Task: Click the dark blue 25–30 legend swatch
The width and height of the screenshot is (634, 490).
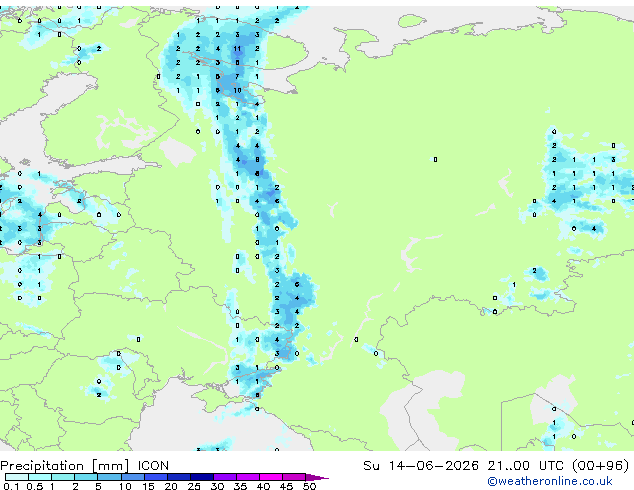Action: (x=201, y=477)
